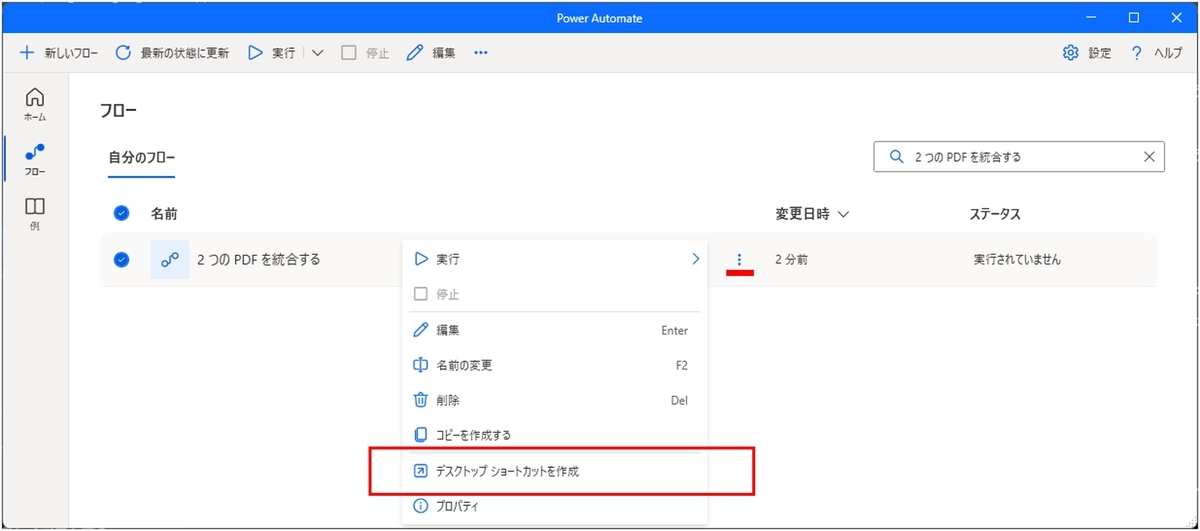Viewport: 1200px width, 531px height.
Task: Open the dropdown arrow next to 実行 in toolbar
Action: tap(317, 53)
